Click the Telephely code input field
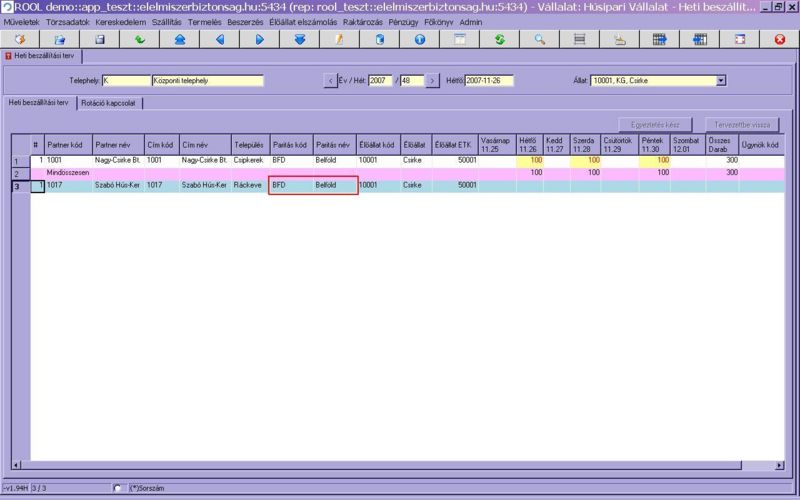Viewport: 800px width, 500px height. [x=124, y=80]
